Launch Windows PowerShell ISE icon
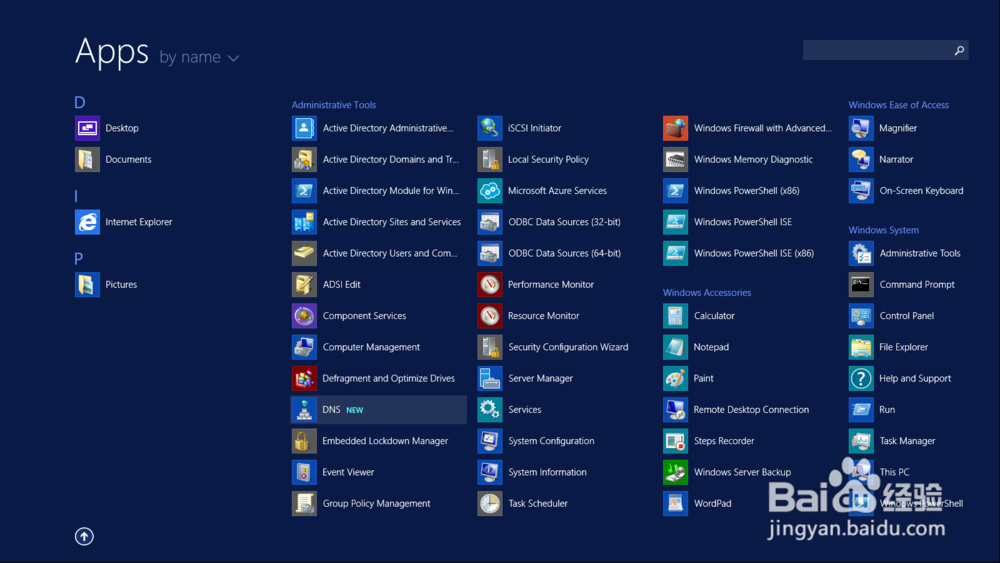The image size is (1000, 563). coord(675,222)
